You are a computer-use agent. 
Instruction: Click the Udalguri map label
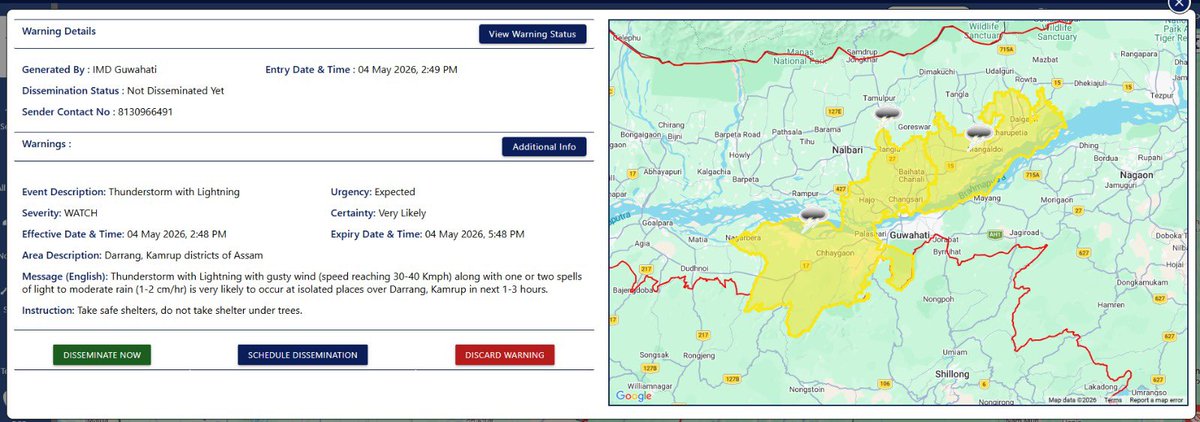point(1001,72)
